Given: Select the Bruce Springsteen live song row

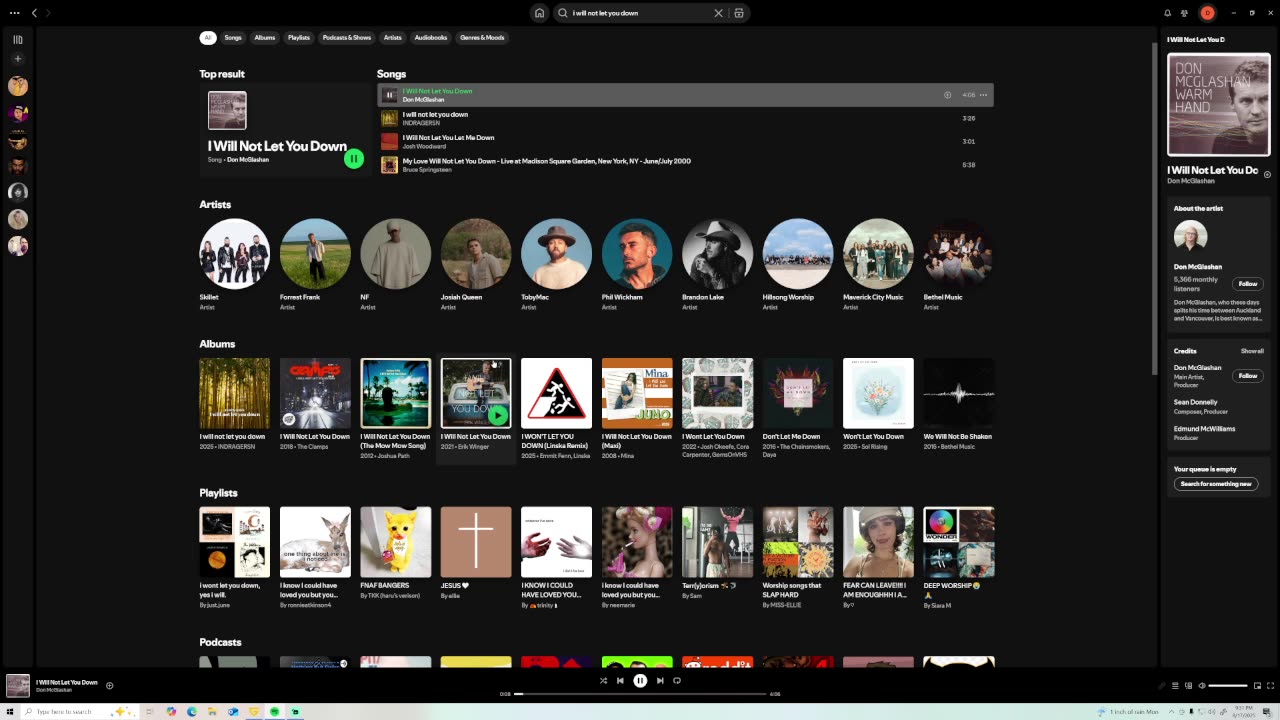Looking at the screenshot, I should click(685, 165).
